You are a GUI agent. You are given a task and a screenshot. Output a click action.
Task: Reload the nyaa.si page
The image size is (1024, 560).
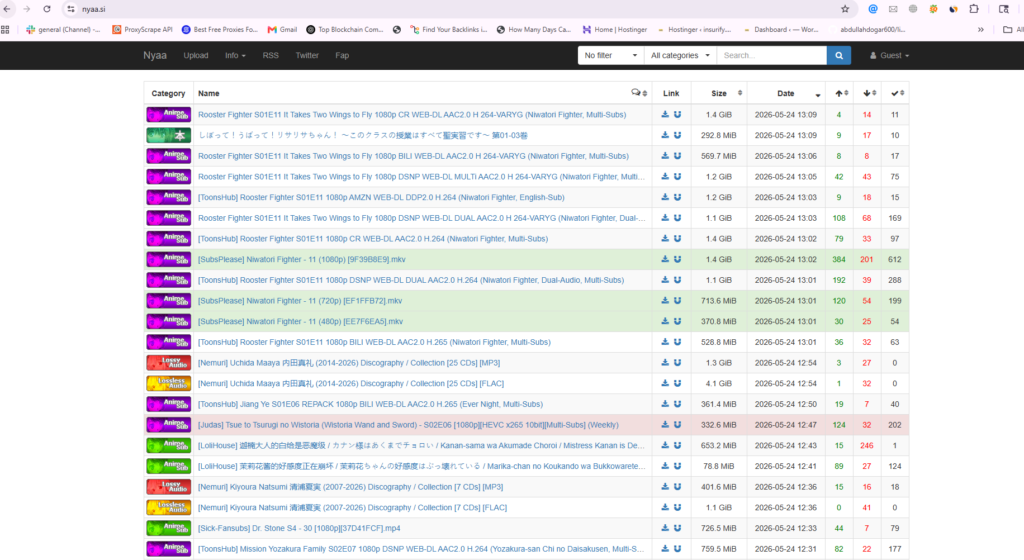47,9
